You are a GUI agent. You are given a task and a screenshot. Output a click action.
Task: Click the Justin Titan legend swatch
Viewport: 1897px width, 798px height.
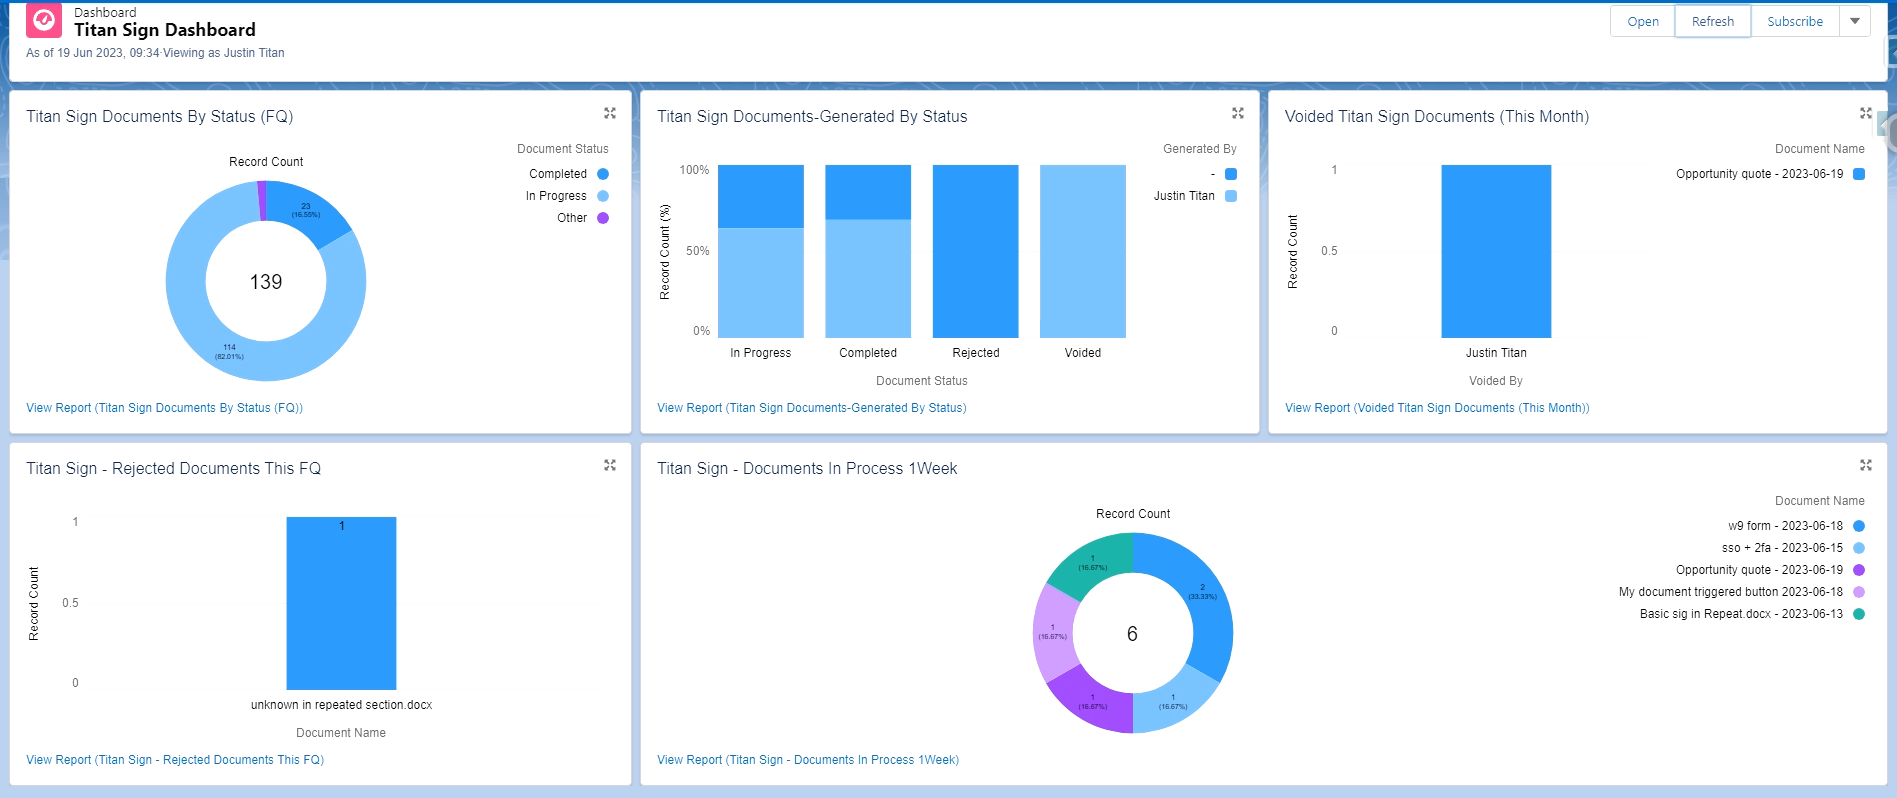tap(1231, 196)
